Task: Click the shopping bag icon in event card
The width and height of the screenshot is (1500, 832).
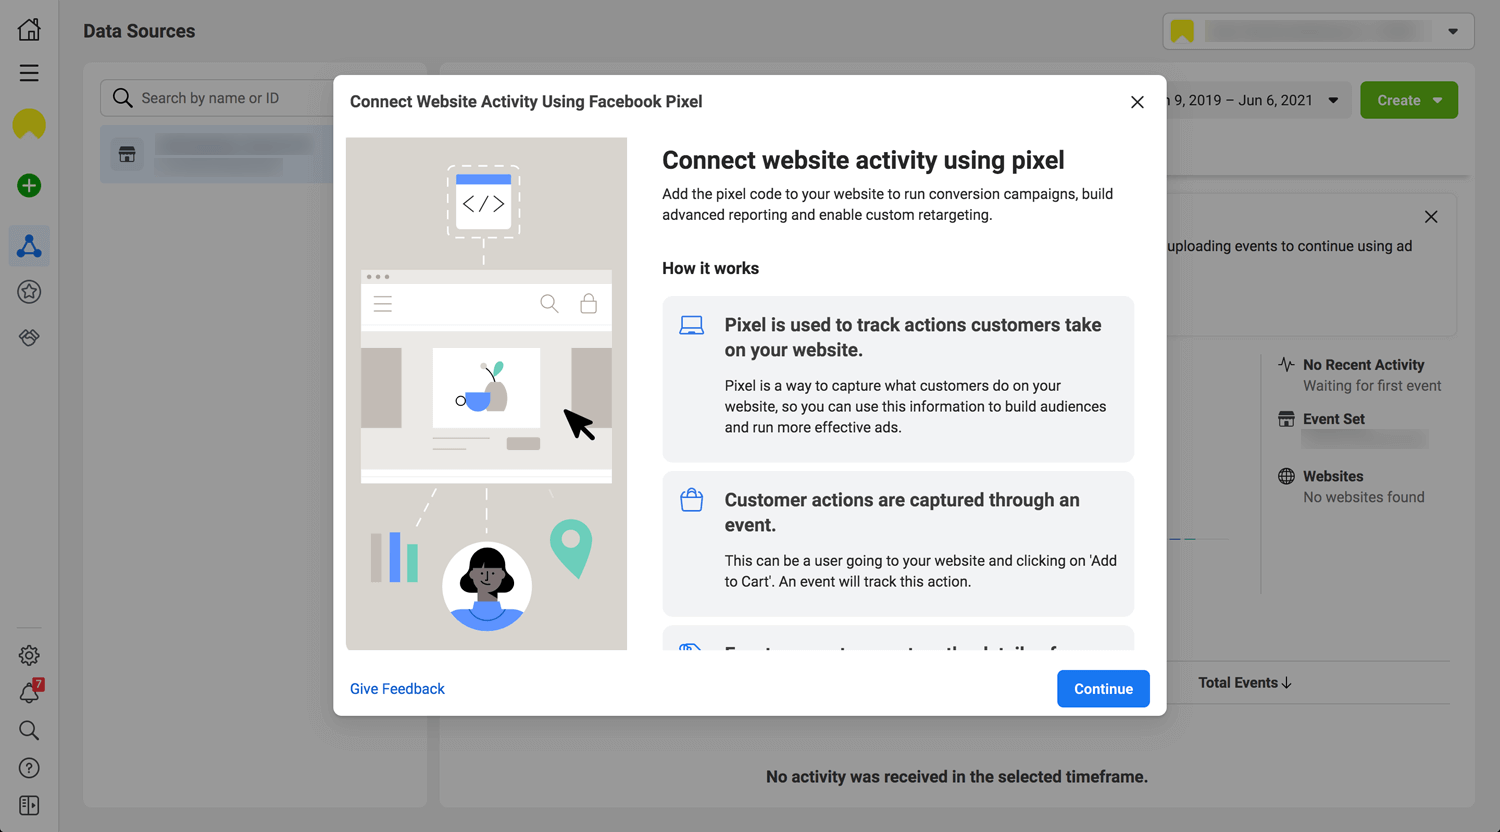Action: click(691, 500)
